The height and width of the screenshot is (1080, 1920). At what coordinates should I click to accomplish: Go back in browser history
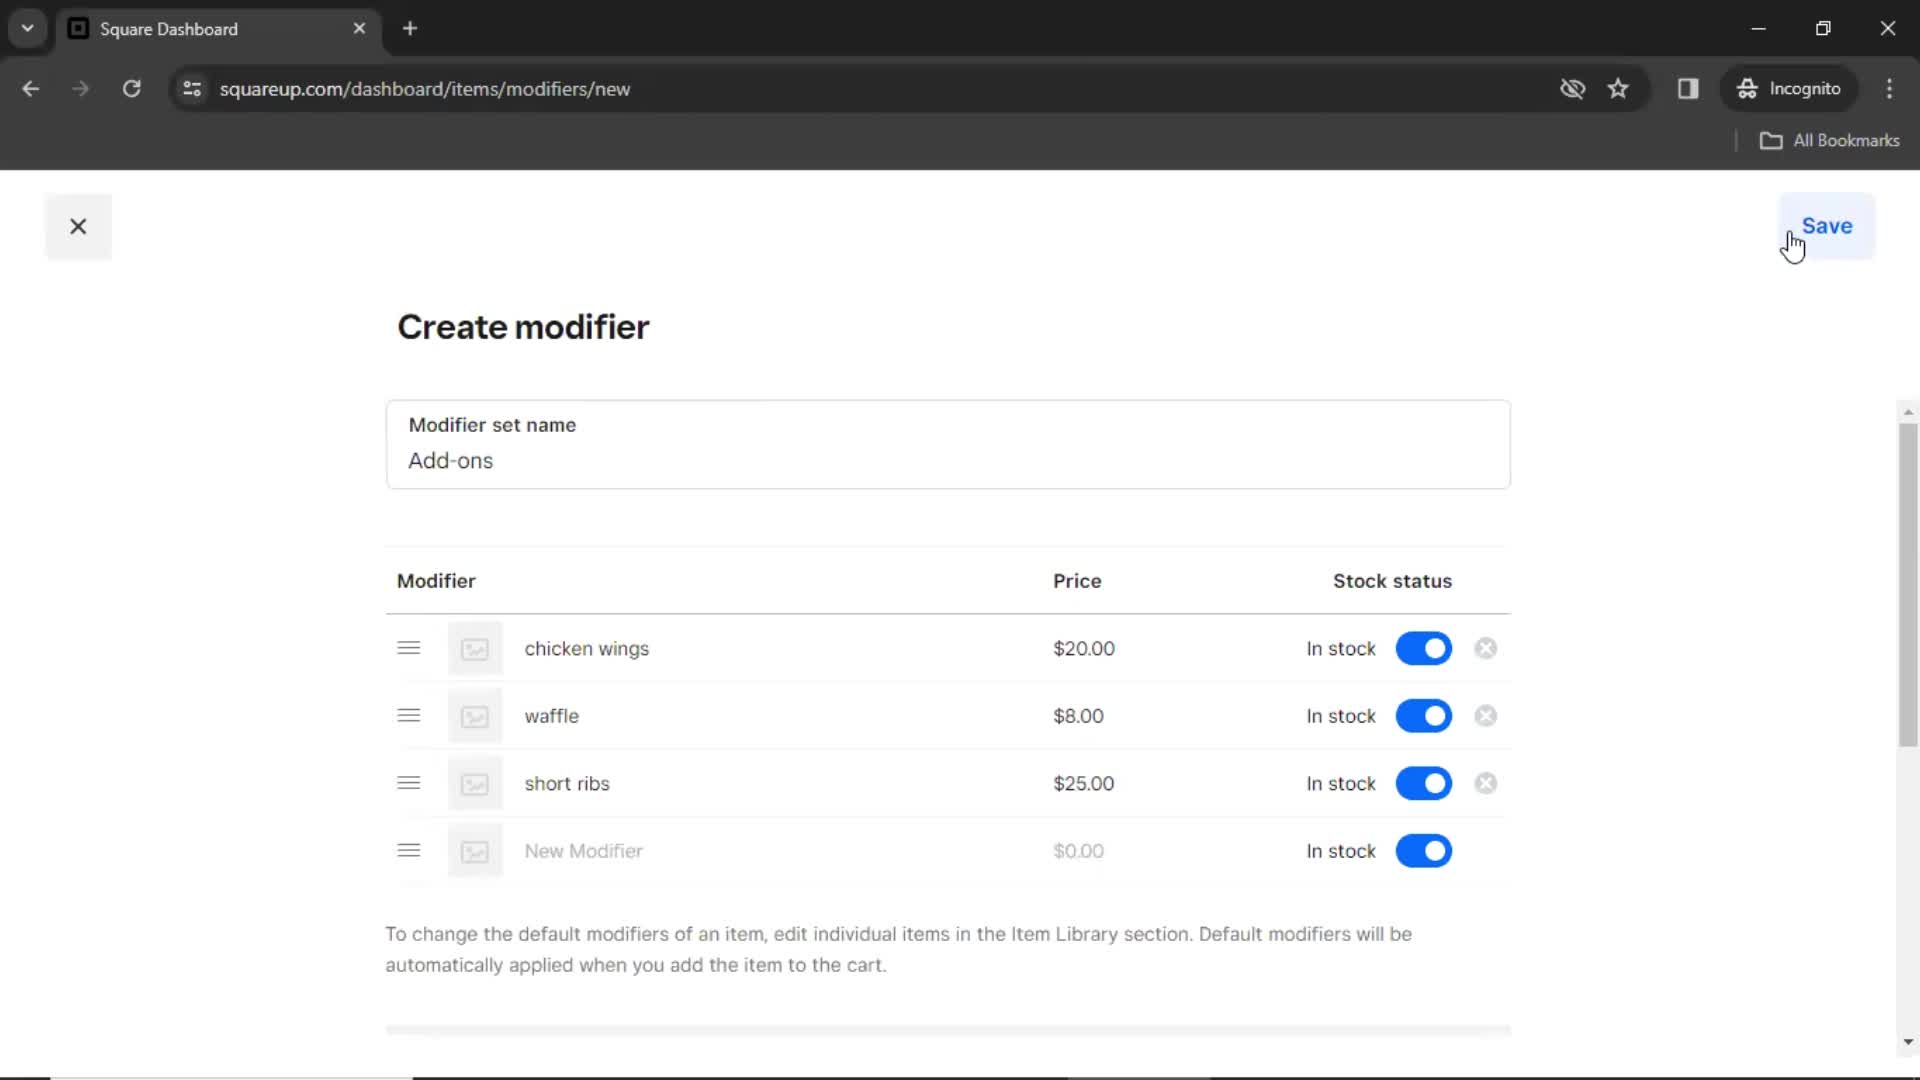pyautogui.click(x=31, y=89)
